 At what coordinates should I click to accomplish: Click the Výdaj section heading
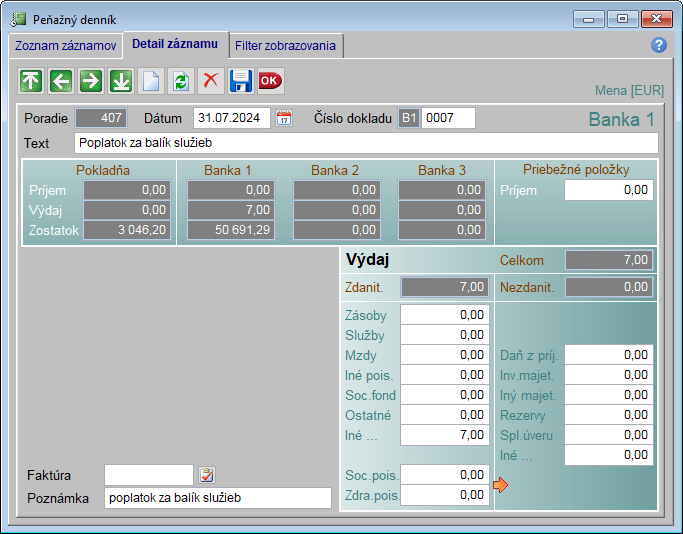367,260
